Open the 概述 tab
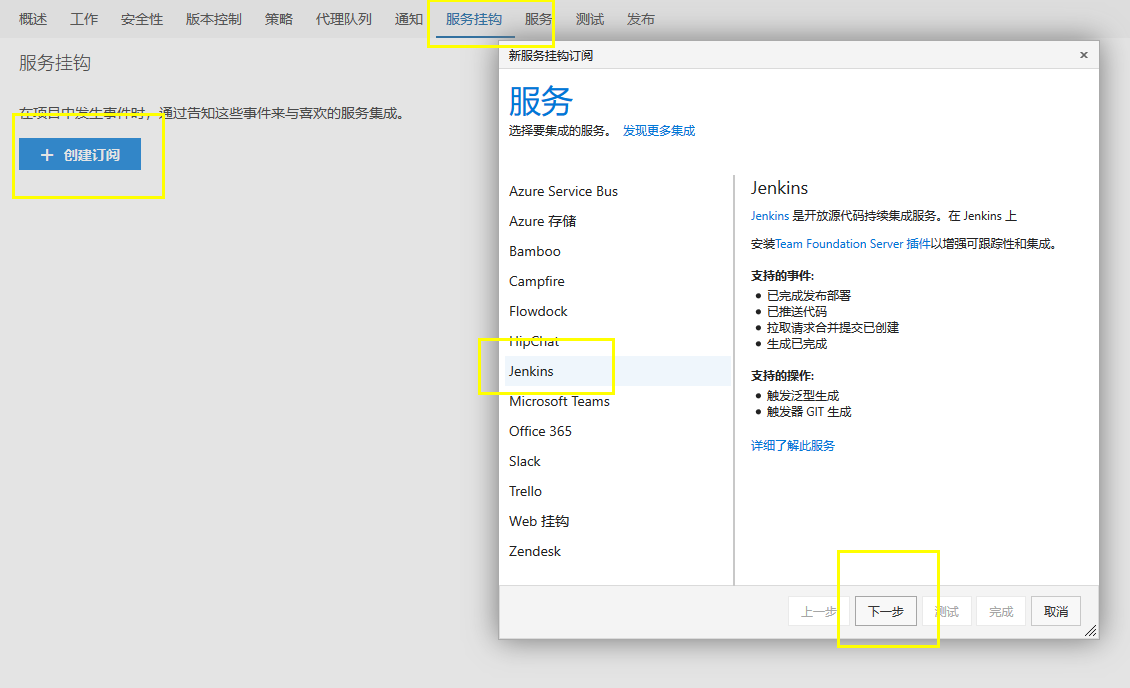The width and height of the screenshot is (1130, 688). 33,19
